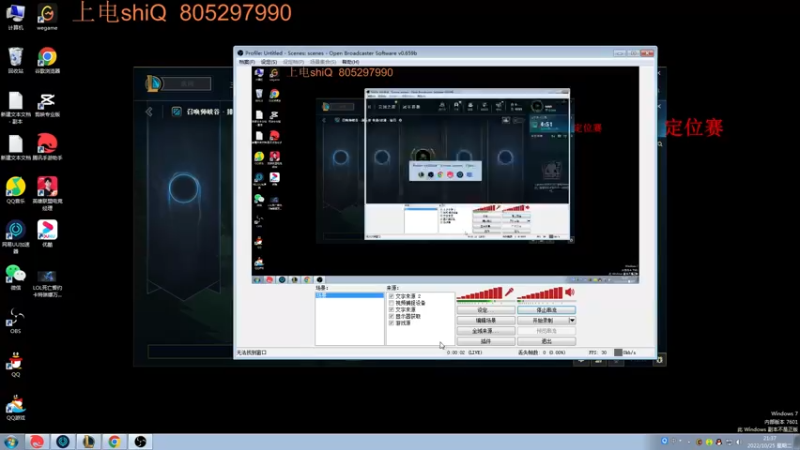800x450 pixels.
Task: Click the 编辑场景 edit scene button
Action: [485, 320]
